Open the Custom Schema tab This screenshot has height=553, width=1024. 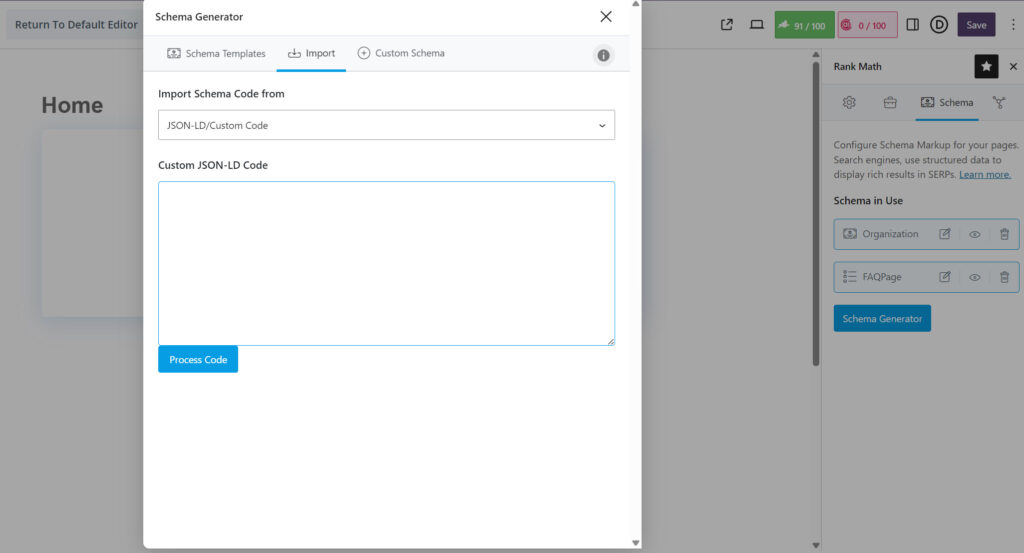401,54
